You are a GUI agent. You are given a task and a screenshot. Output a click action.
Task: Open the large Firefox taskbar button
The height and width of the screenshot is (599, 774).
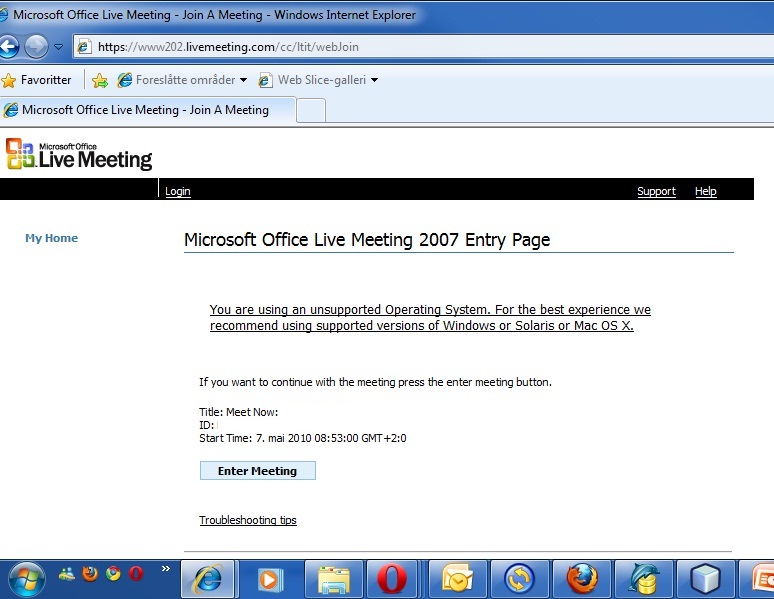tap(581, 579)
